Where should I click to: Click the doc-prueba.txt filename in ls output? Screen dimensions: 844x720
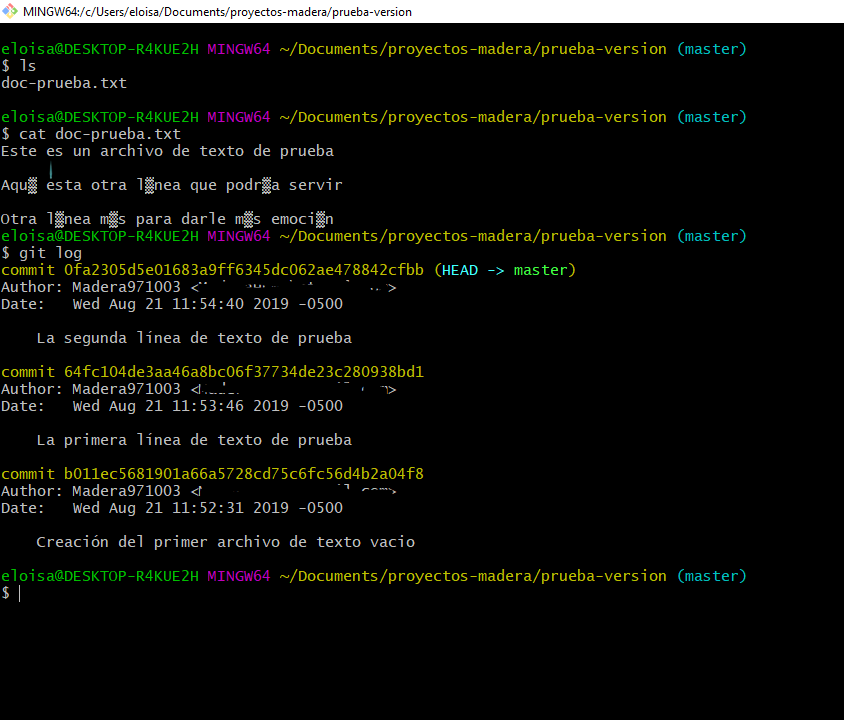[x=64, y=83]
